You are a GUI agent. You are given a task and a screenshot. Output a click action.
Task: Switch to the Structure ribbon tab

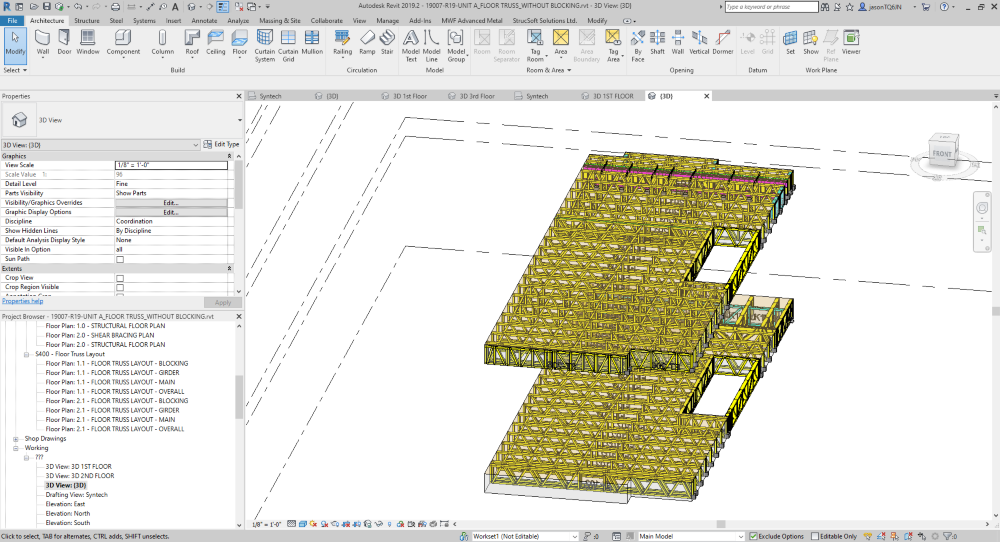[x=87, y=19]
